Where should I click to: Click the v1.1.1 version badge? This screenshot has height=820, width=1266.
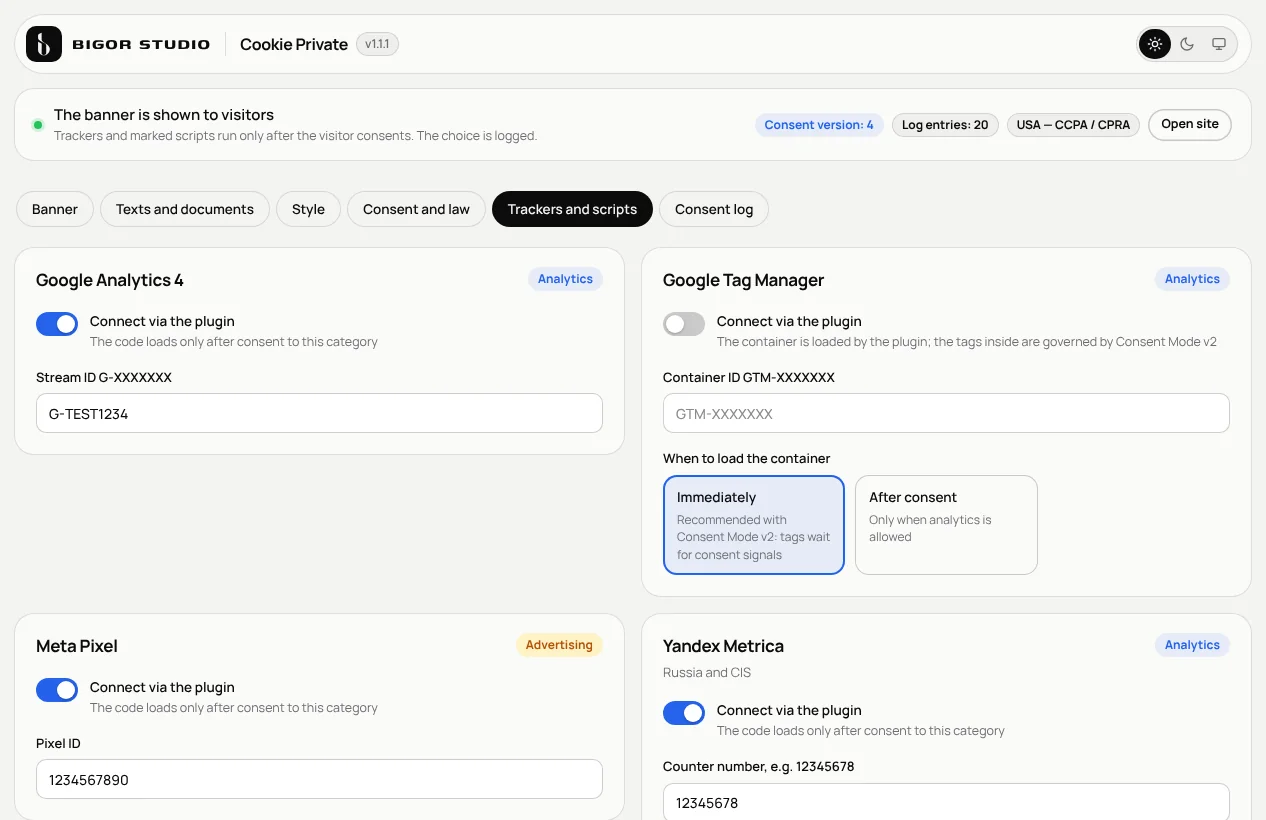[377, 44]
